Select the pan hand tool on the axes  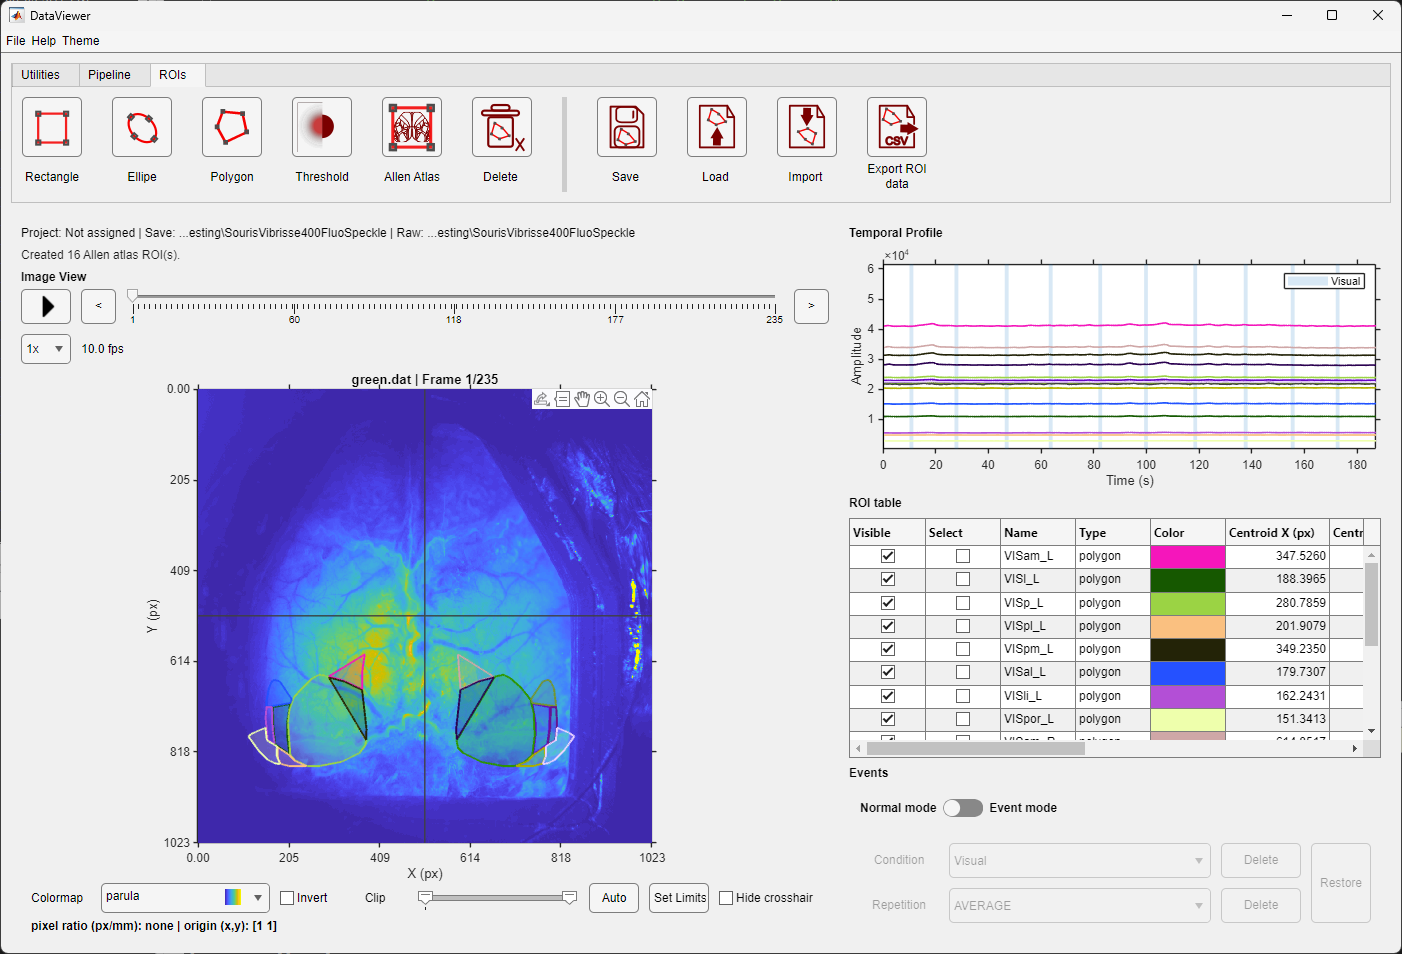582,399
